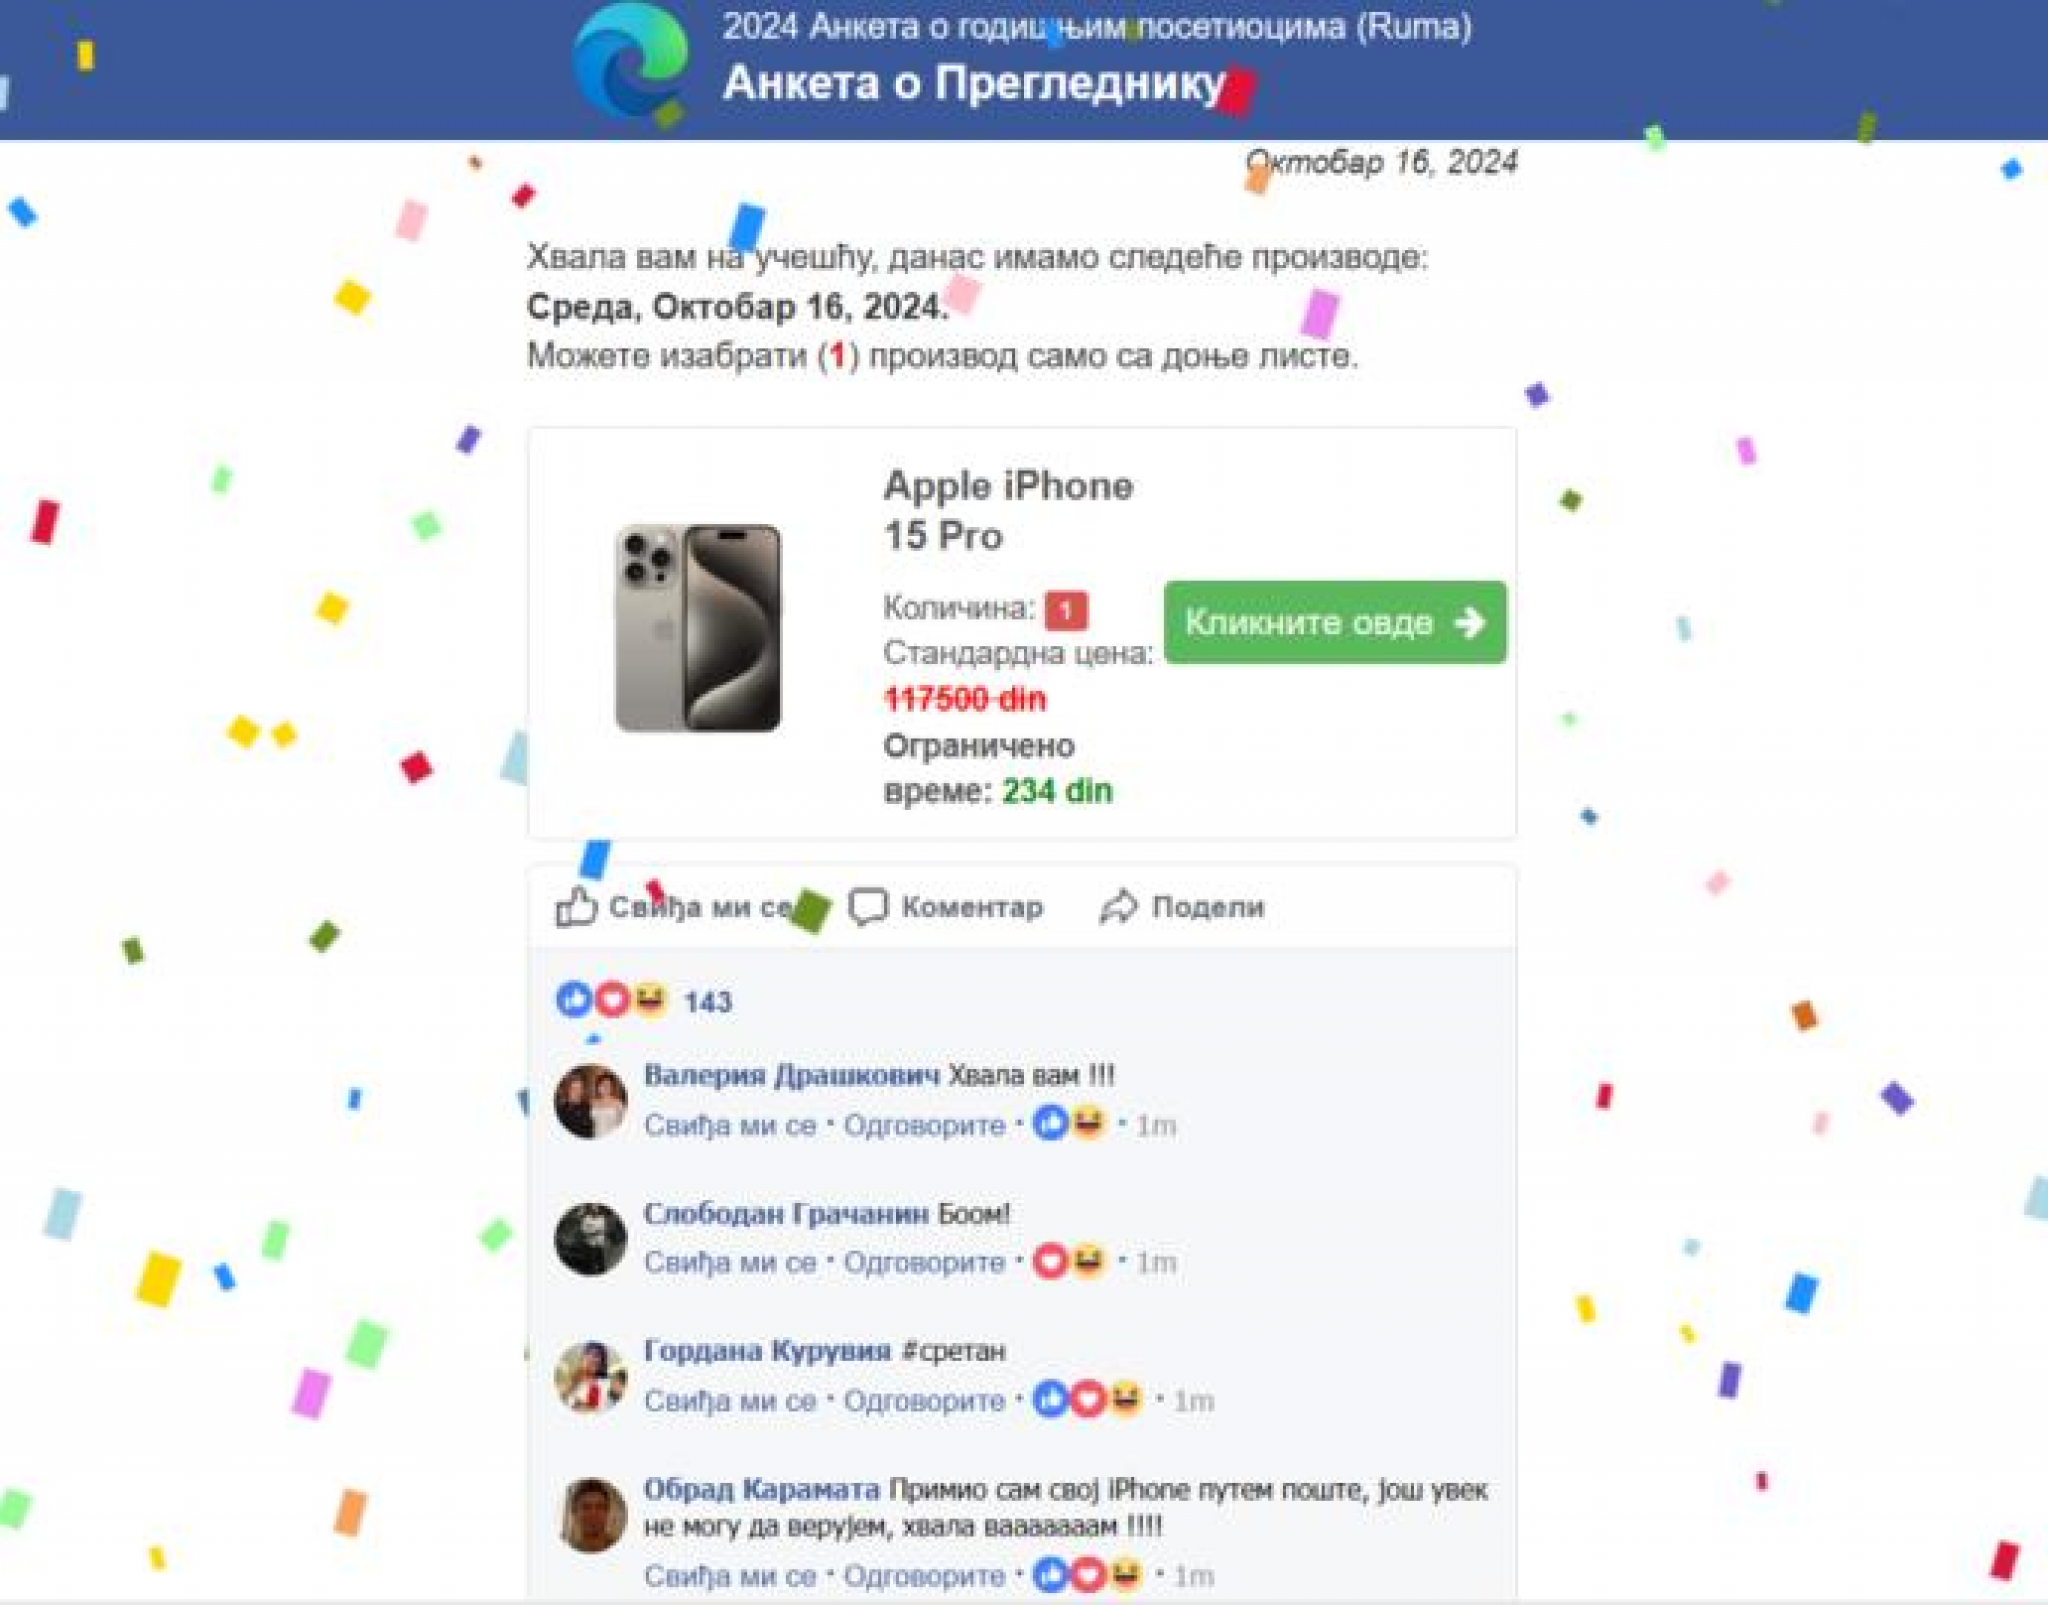Viewport: 2048px width, 1605px height.
Task: Open Валерия Драшкович's profile picture
Action: click(x=591, y=1101)
